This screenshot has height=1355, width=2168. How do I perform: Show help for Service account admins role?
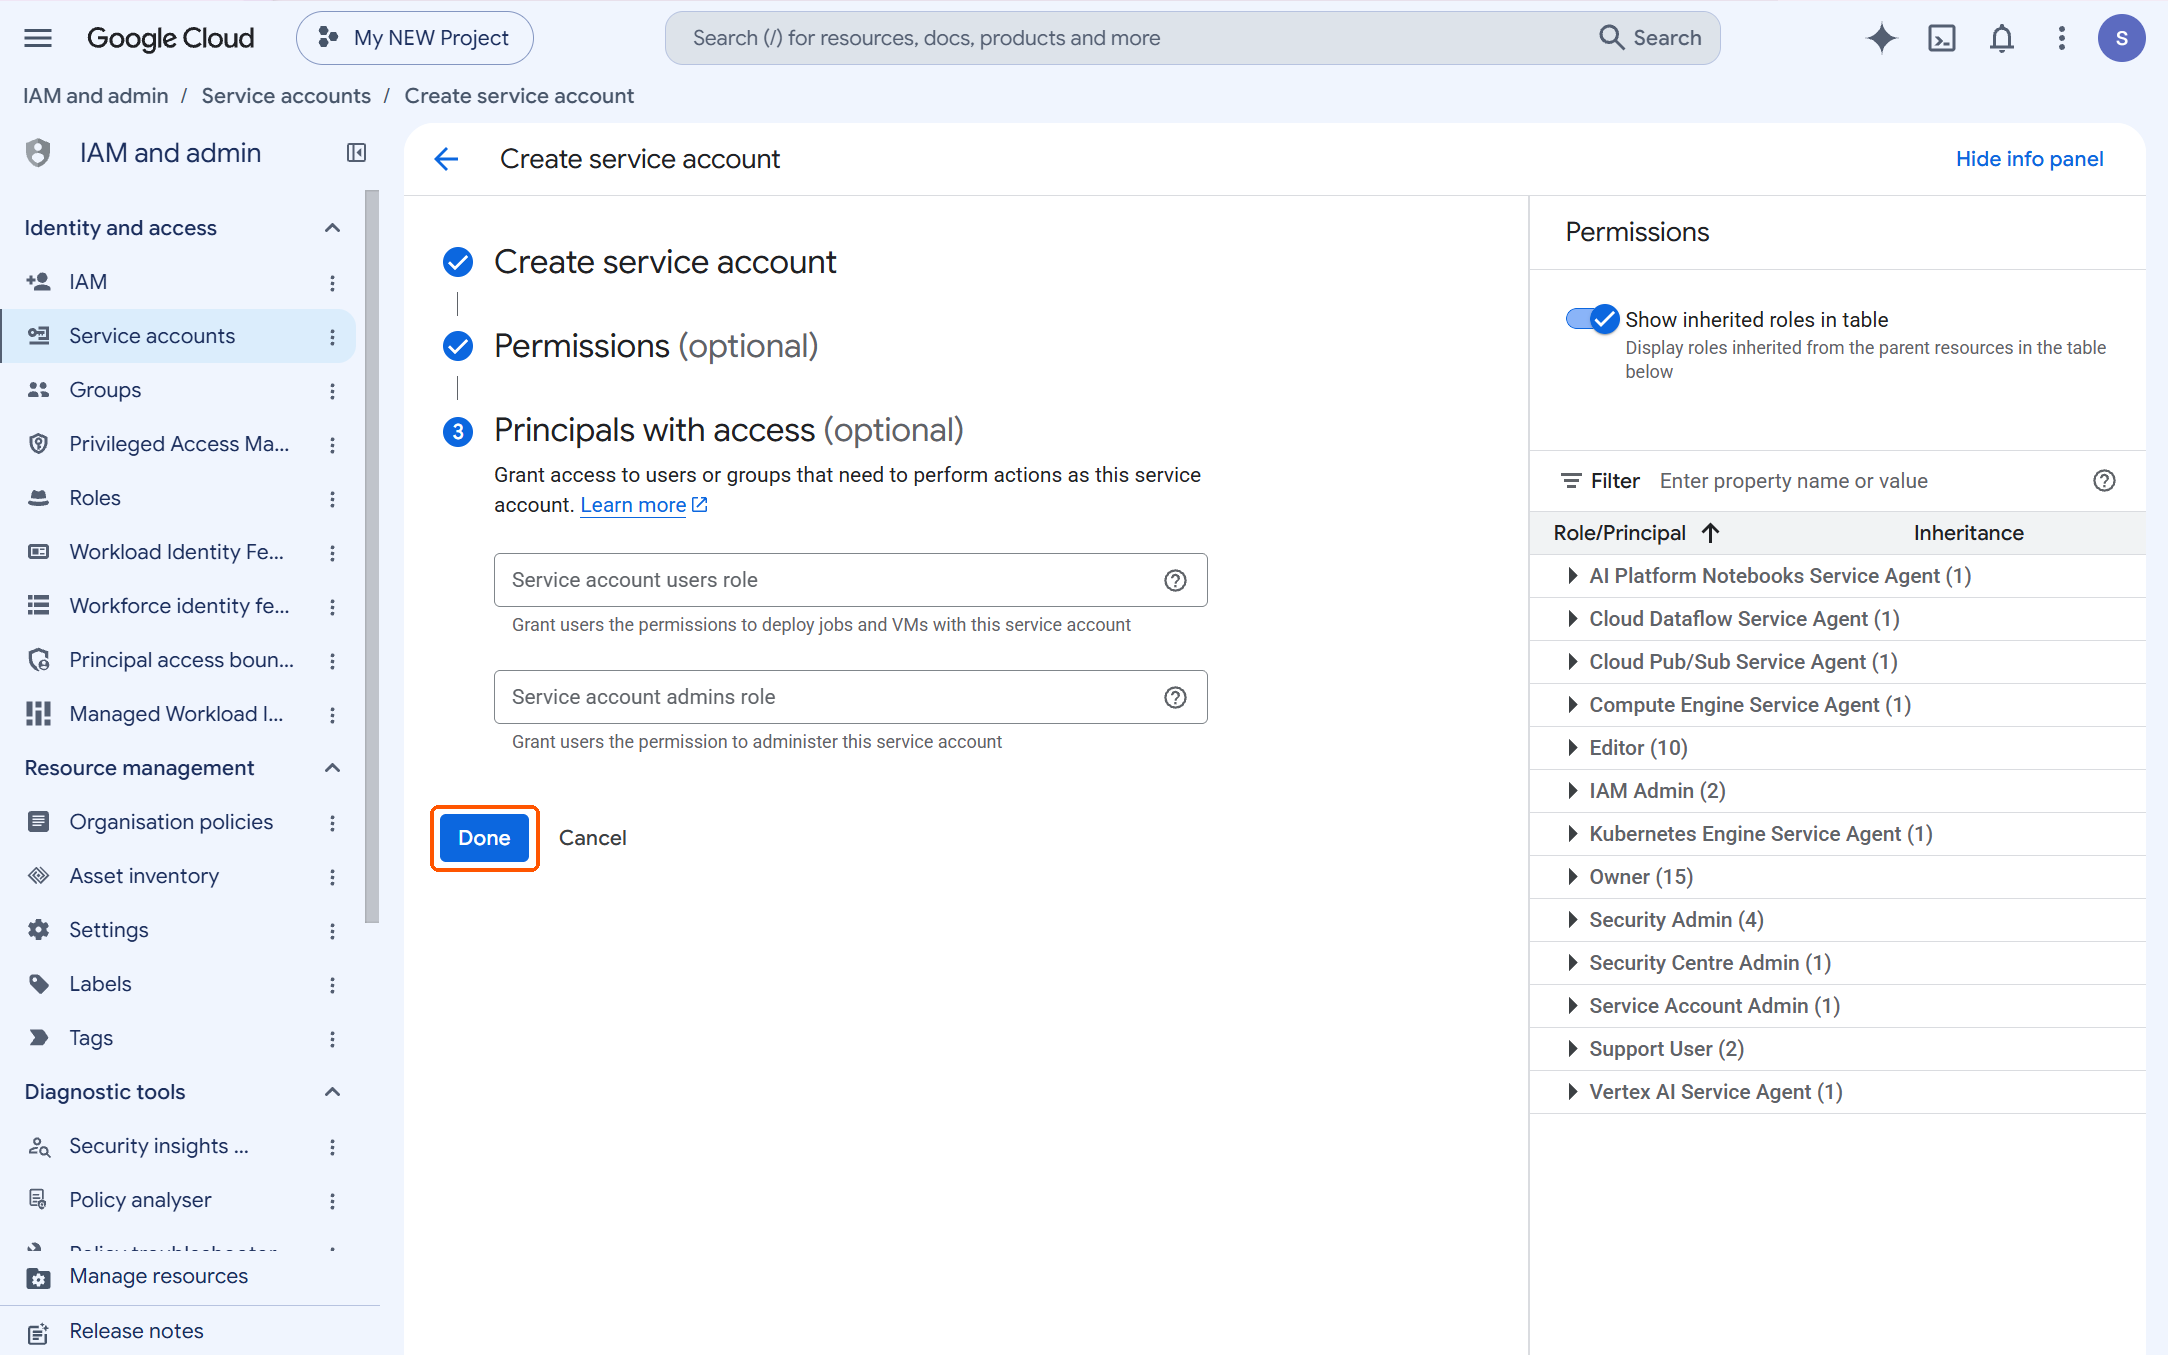click(x=1175, y=697)
